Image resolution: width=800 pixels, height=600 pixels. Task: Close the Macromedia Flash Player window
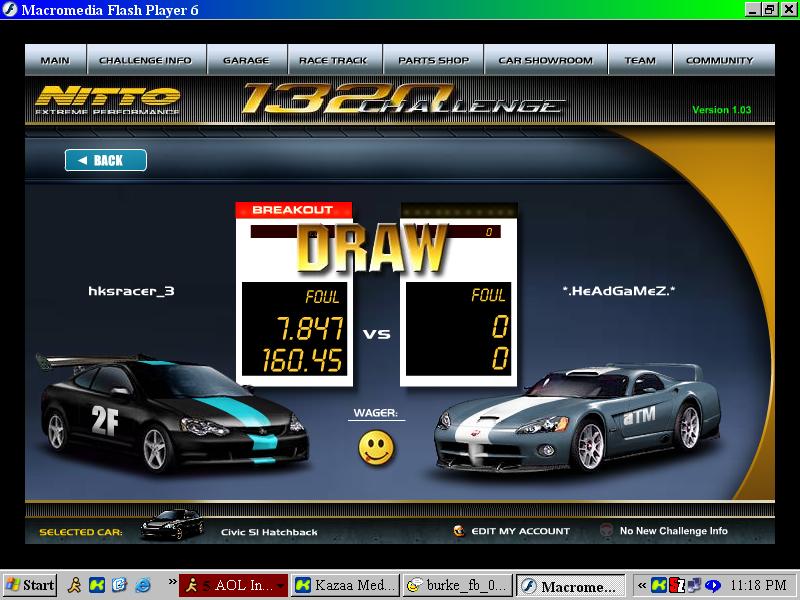click(788, 10)
